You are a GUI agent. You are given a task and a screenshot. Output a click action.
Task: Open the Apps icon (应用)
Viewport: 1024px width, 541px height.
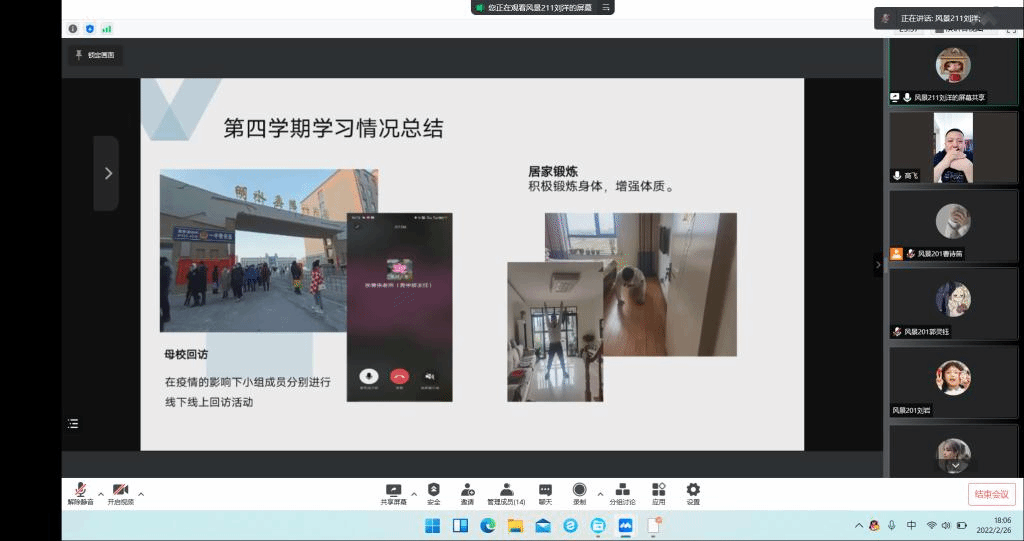tap(658, 490)
